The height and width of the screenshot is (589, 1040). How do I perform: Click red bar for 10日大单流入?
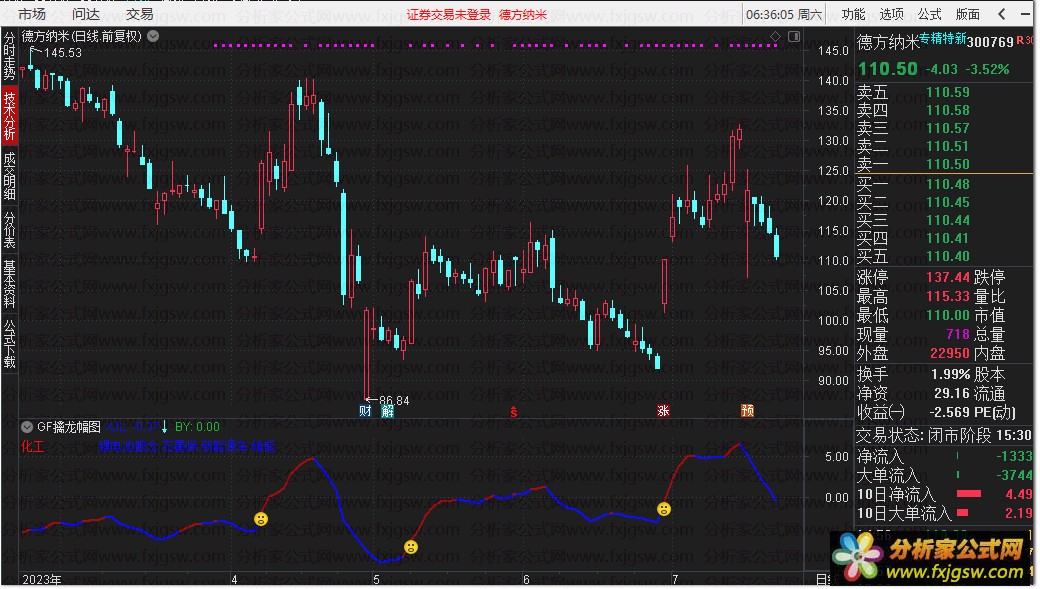(962, 512)
